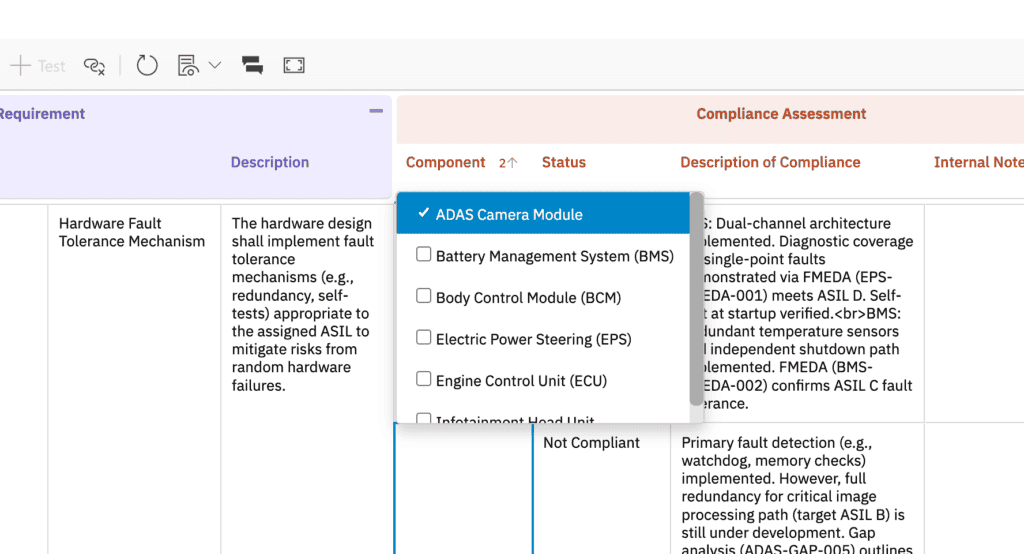Refresh the table with circular arrow icon
This screenshot has width=1024, height=554.
pos(147,65)
